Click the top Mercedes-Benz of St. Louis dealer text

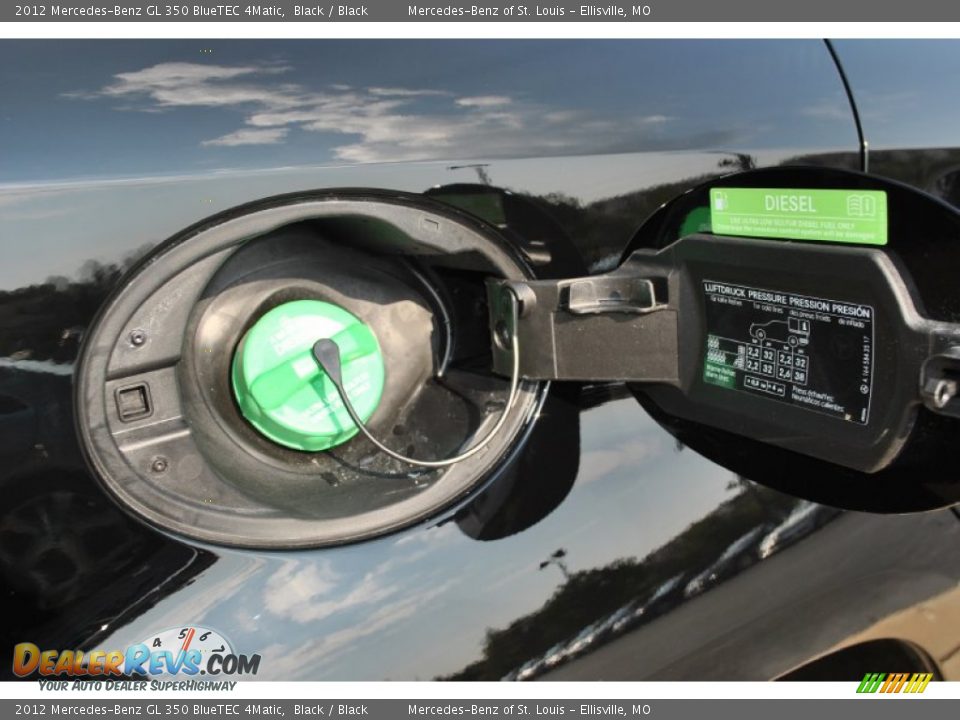pos(529,11)
